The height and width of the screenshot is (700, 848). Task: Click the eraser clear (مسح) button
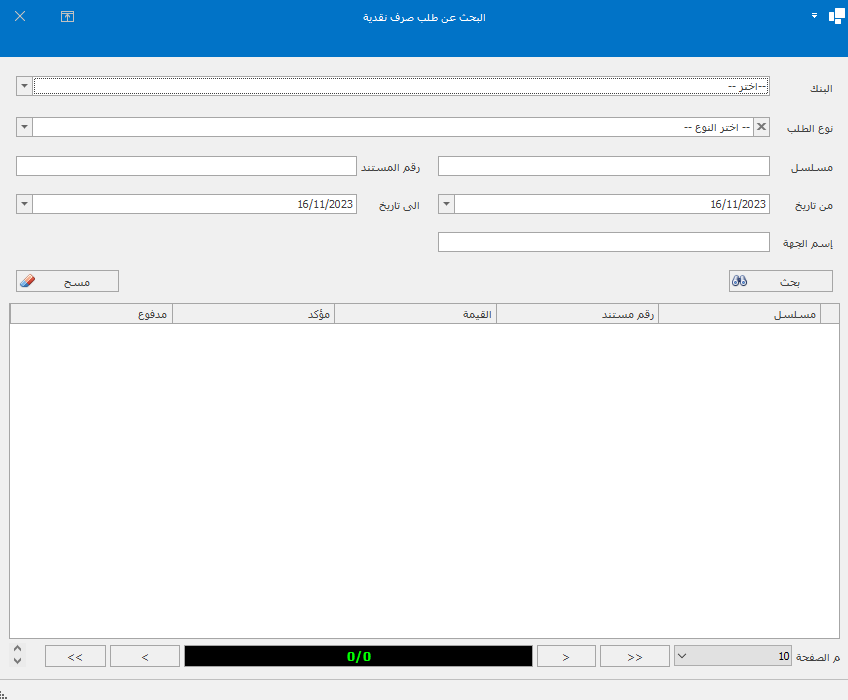click(x=67, y=282)
